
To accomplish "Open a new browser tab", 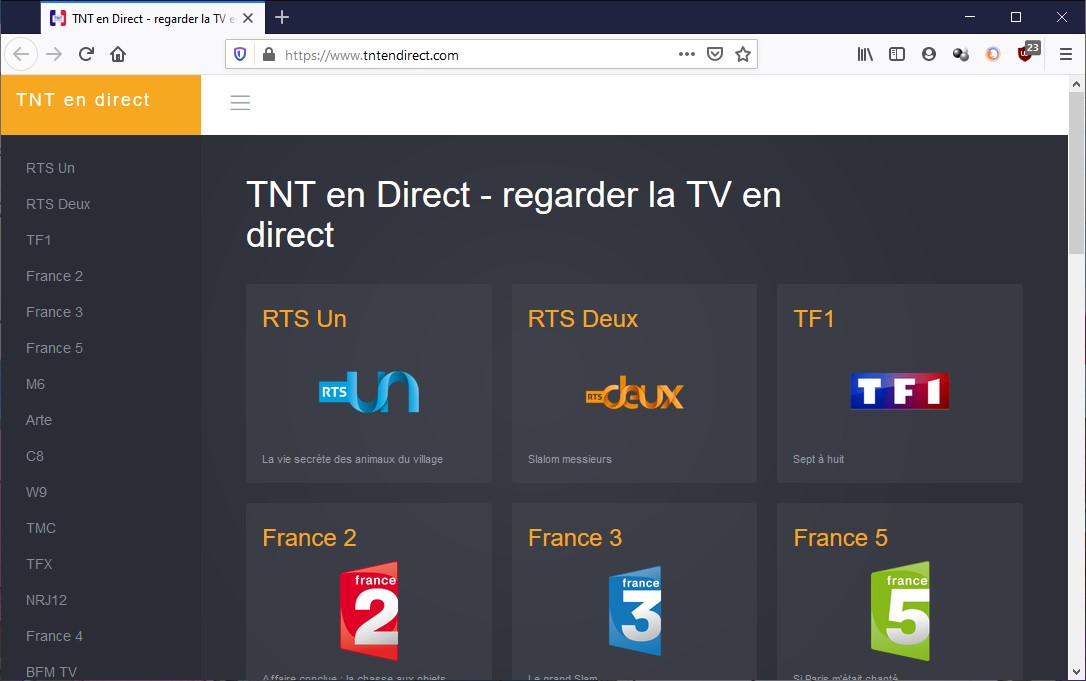I will pyautogui.click(x=281, y=17).
